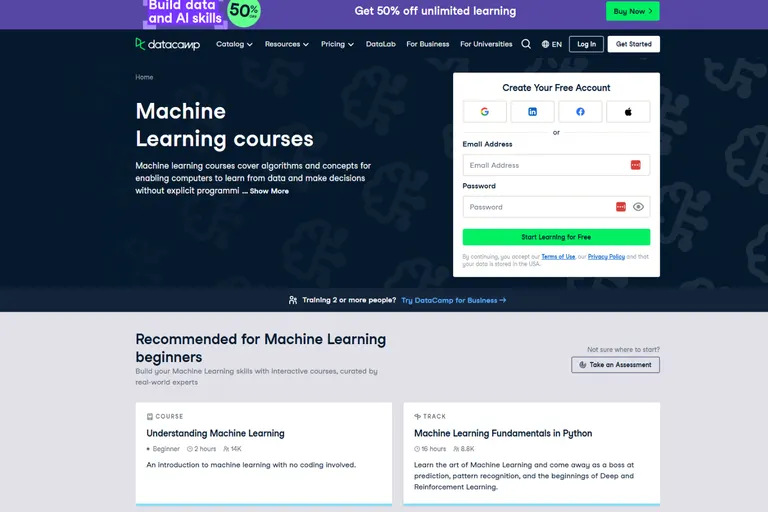The image size is (768, 512).
Task: Click the 50% off promo badge
Action: [x=244, y=12]
